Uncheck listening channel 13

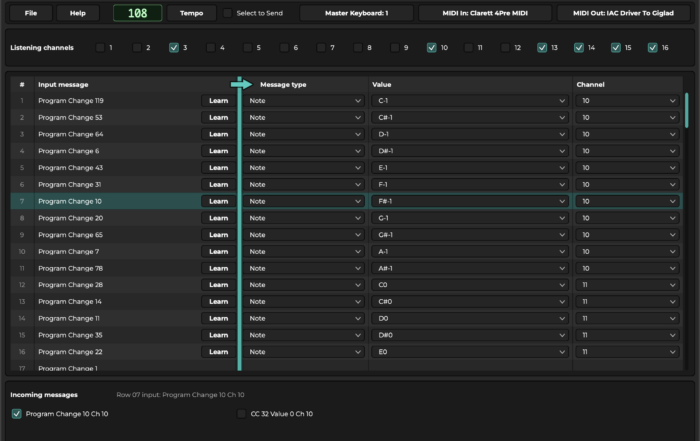tap(542, 48)
